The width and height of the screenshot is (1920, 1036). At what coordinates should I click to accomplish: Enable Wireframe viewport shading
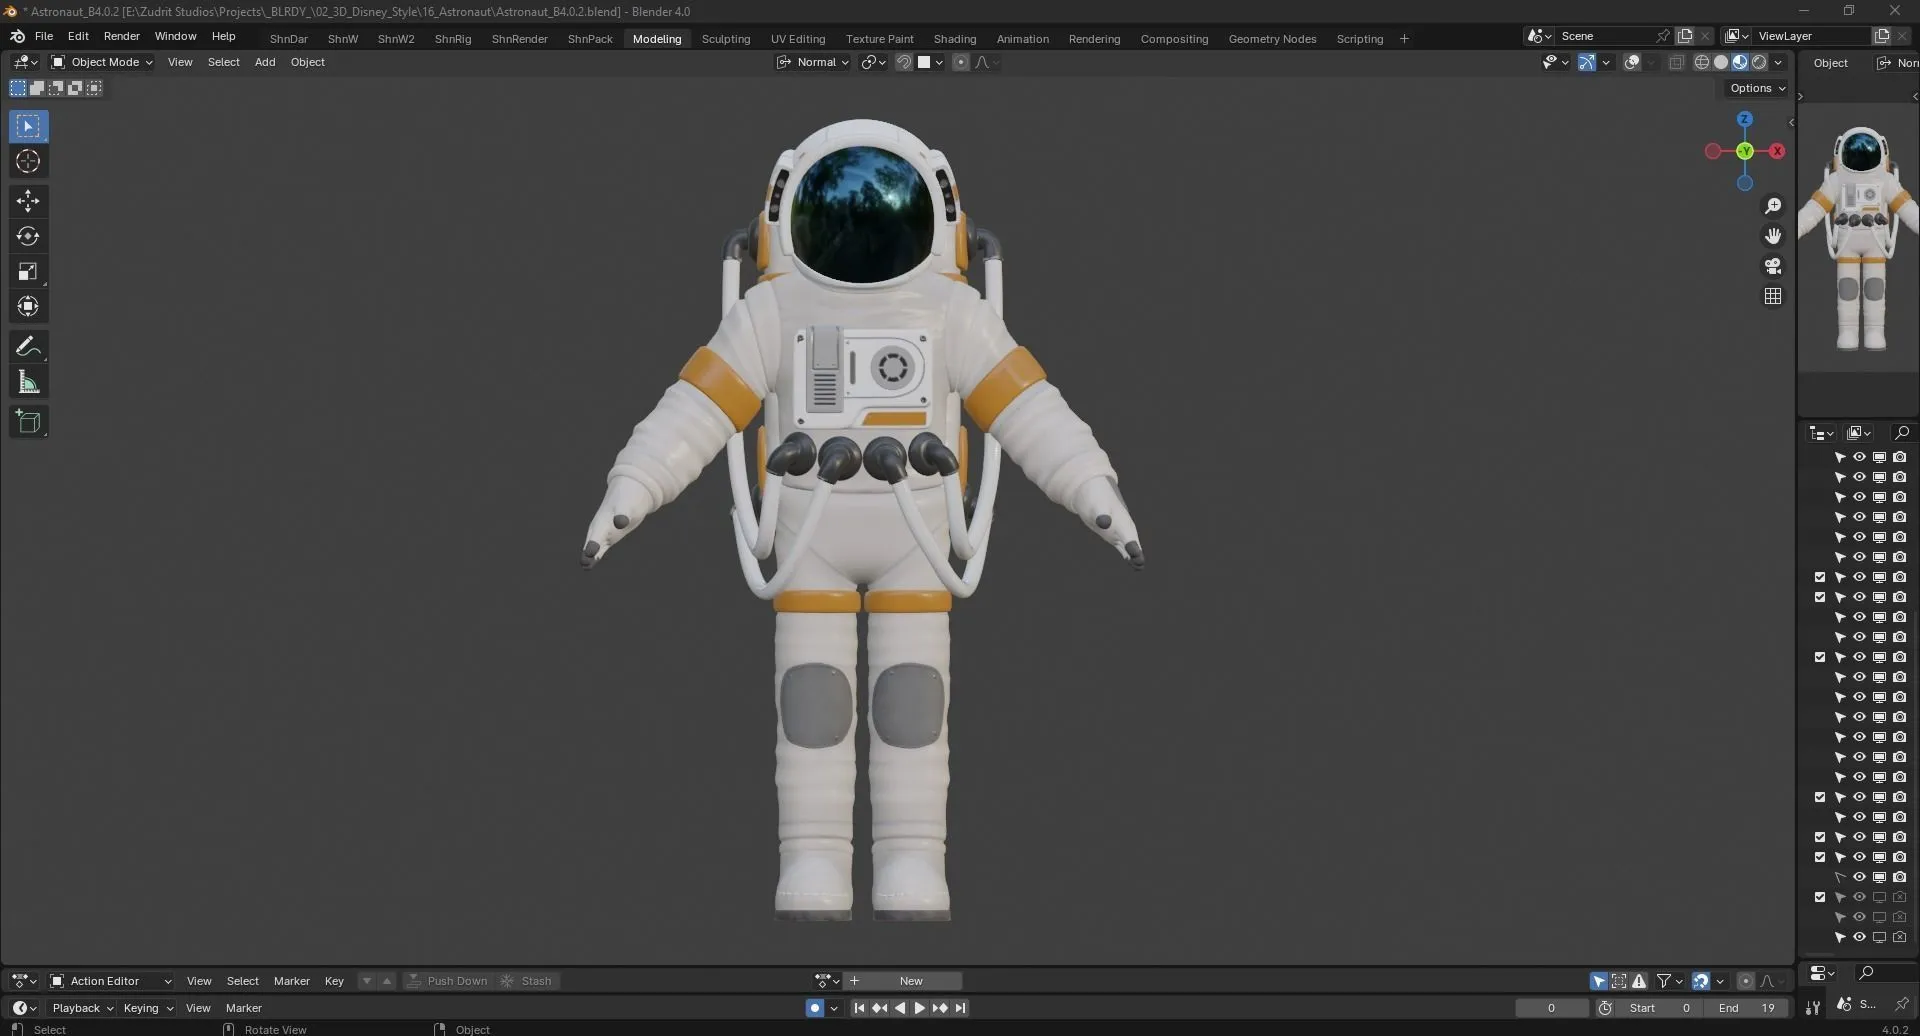(x=1703, y=61)
